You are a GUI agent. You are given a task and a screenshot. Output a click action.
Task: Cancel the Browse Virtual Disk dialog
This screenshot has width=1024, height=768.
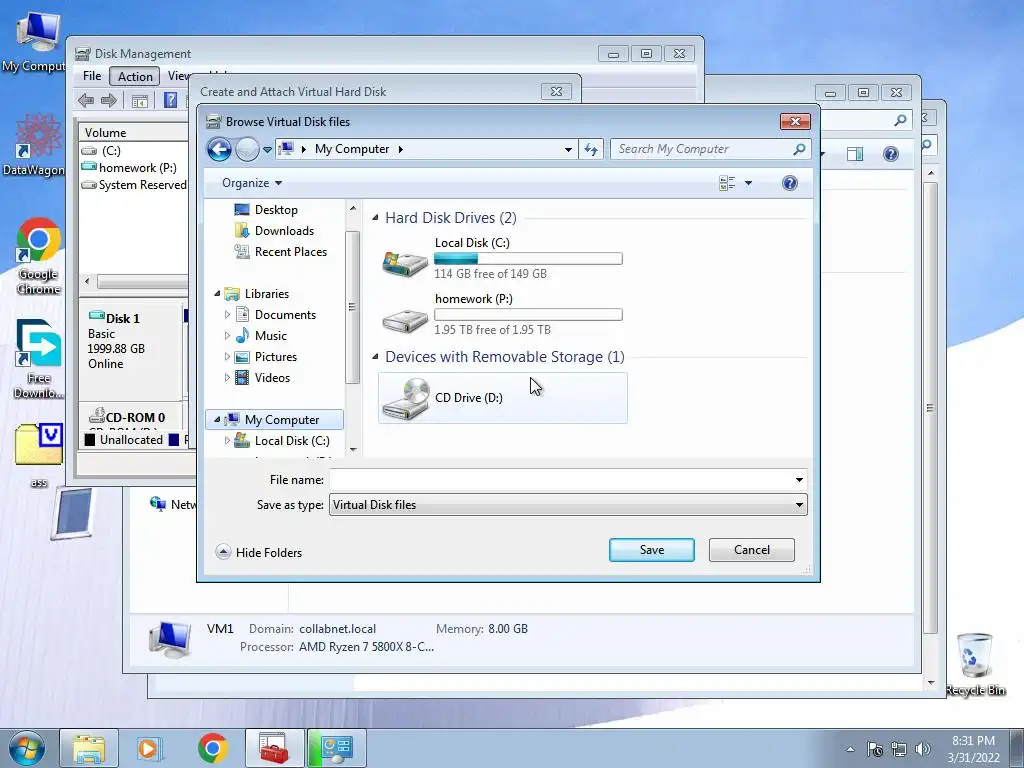pyautogui.click(x=752, y=550)
